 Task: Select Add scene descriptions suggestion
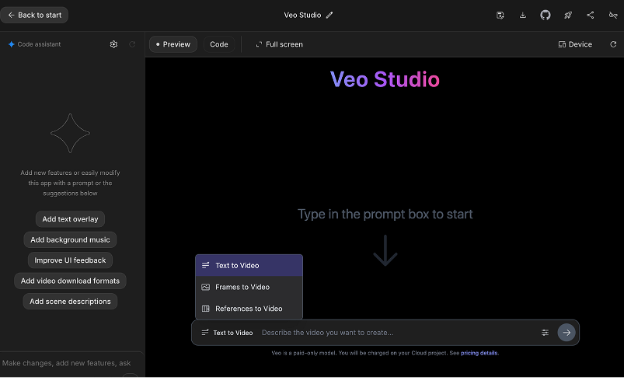70,301
